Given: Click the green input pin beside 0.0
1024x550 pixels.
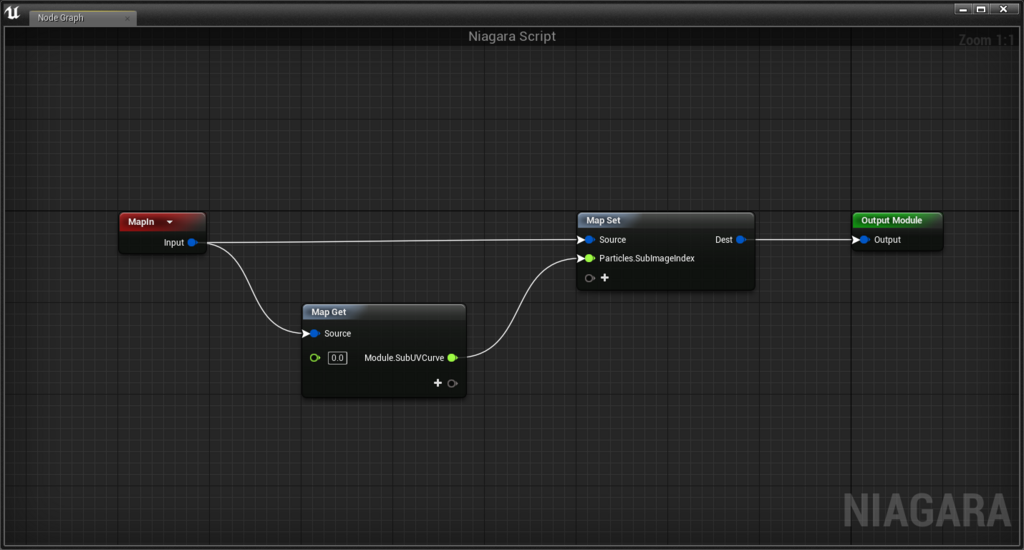Looking at the screenshot, I should click(315, 358).
